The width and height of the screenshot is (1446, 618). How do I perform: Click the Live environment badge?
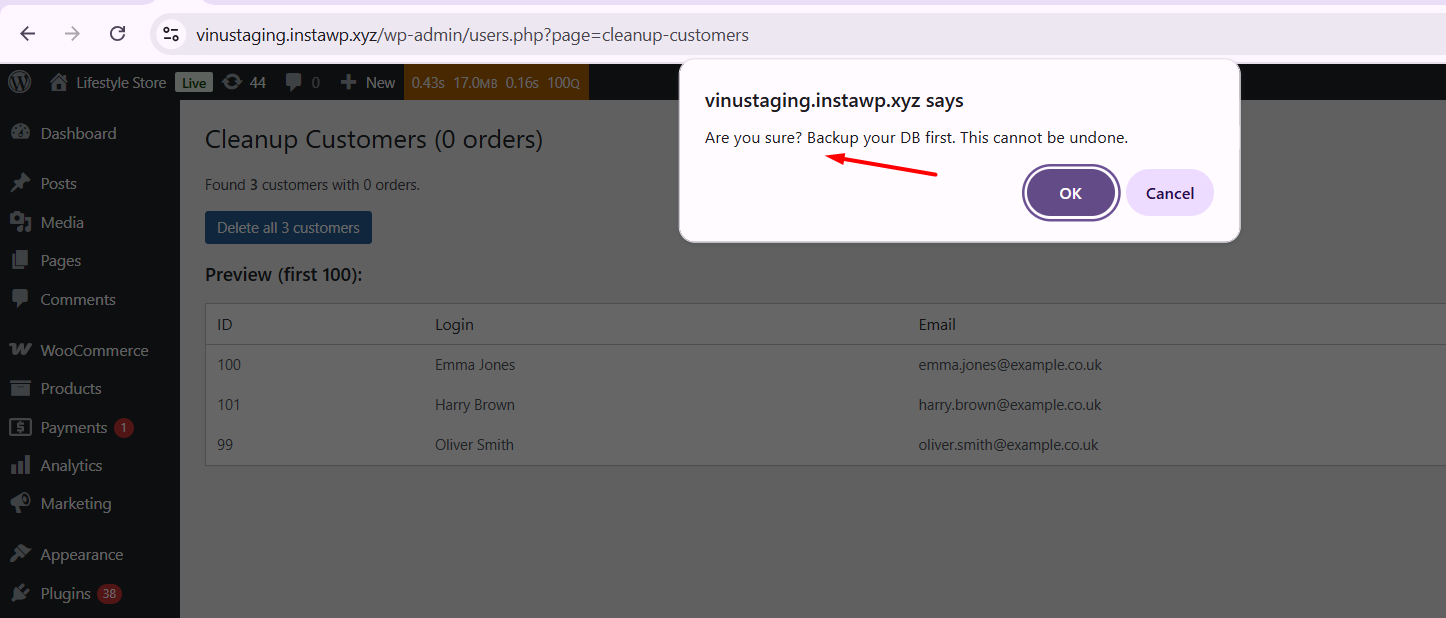click(x=194, y=83)
